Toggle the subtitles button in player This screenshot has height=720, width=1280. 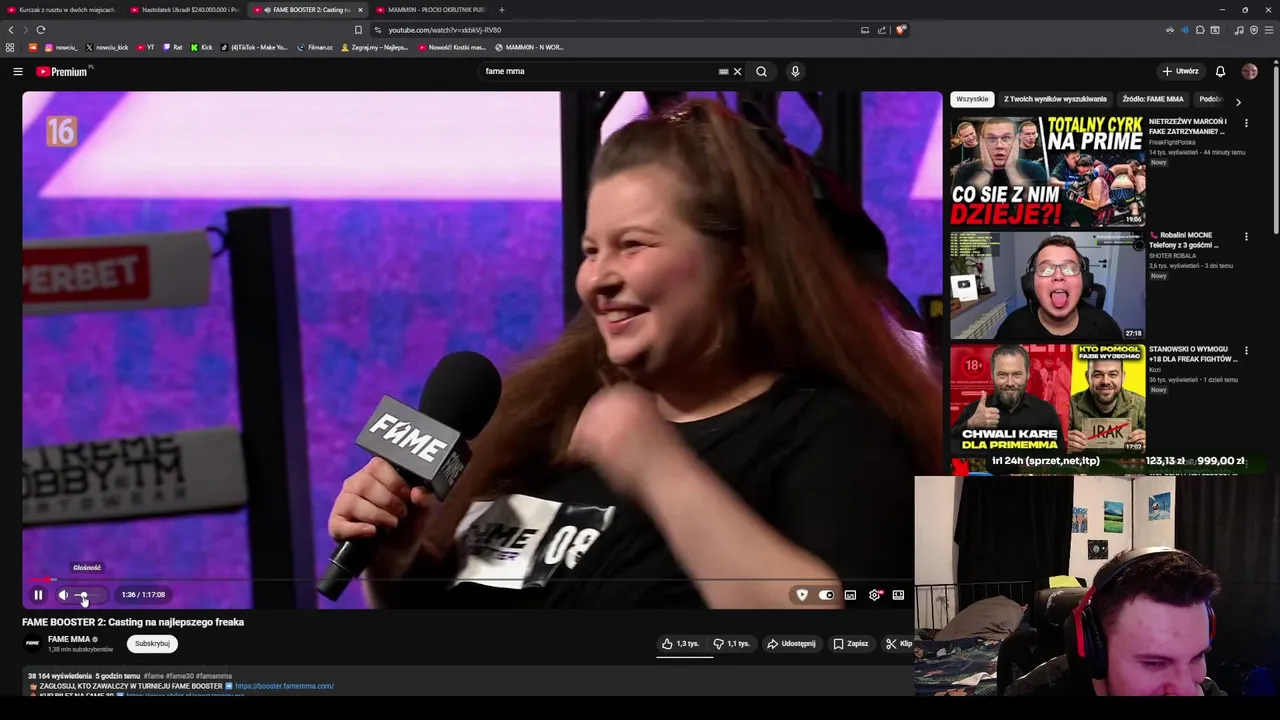point(850,595)
